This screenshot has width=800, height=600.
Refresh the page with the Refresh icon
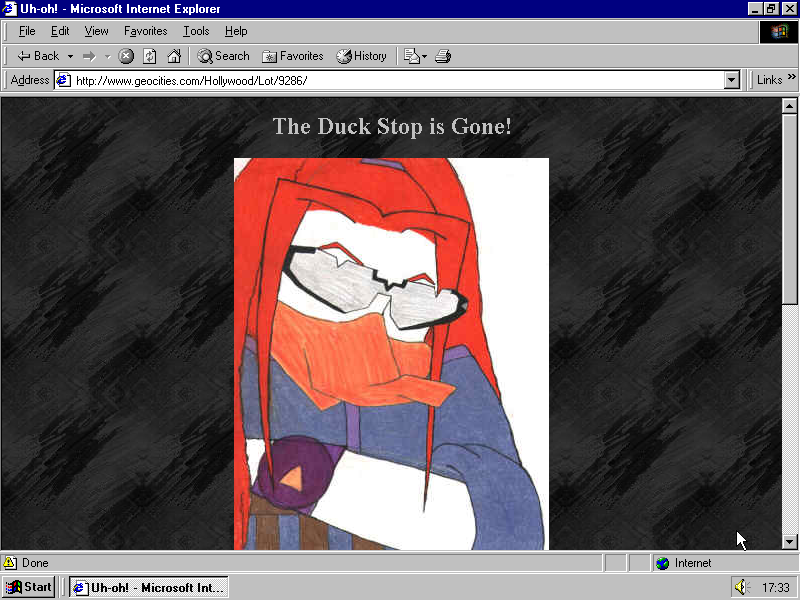[149, 56]
